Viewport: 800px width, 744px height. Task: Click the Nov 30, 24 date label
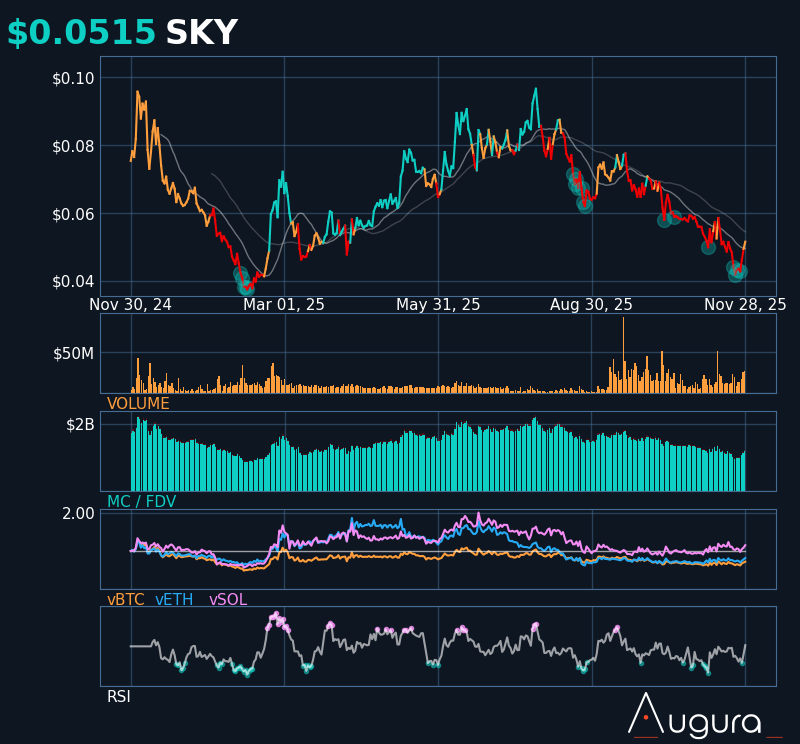tap(131, 305)
